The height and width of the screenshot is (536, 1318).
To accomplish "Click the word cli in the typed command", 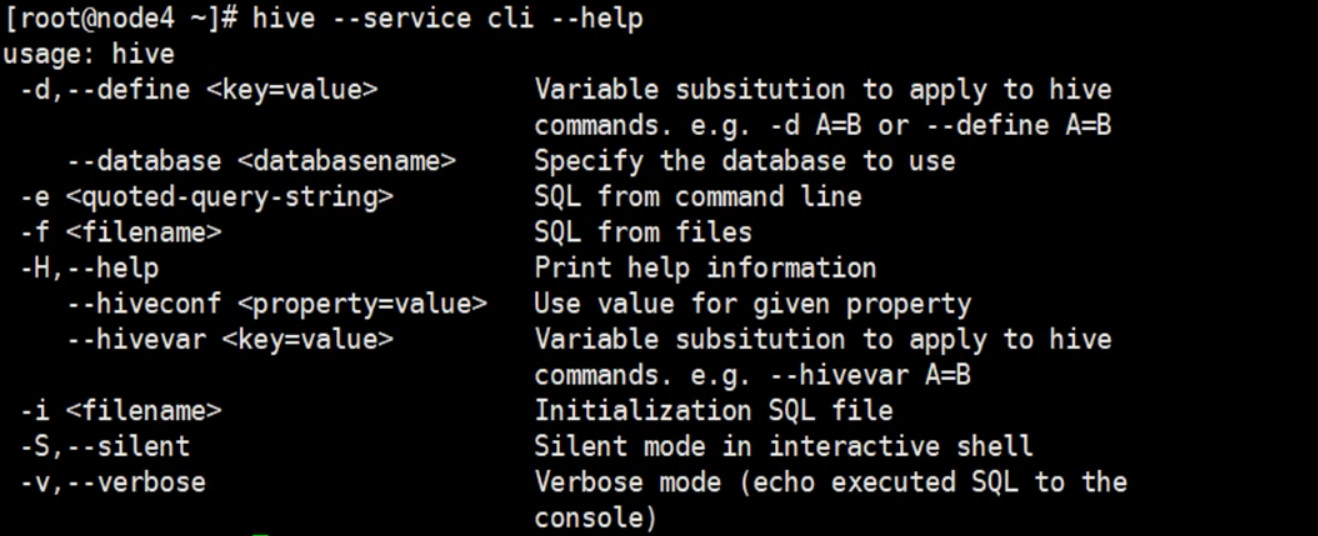I will click(510, 18).
